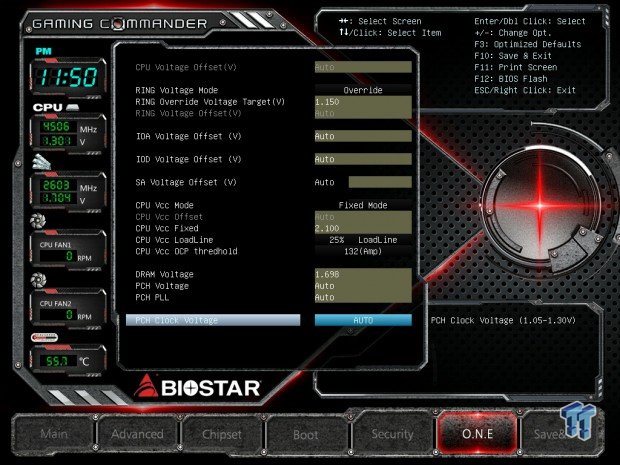Image resolution: width=620 pixels, height=465 pixels.
Task: Select the CPU Vcc LoadLine label
Action: coord(174,240)
